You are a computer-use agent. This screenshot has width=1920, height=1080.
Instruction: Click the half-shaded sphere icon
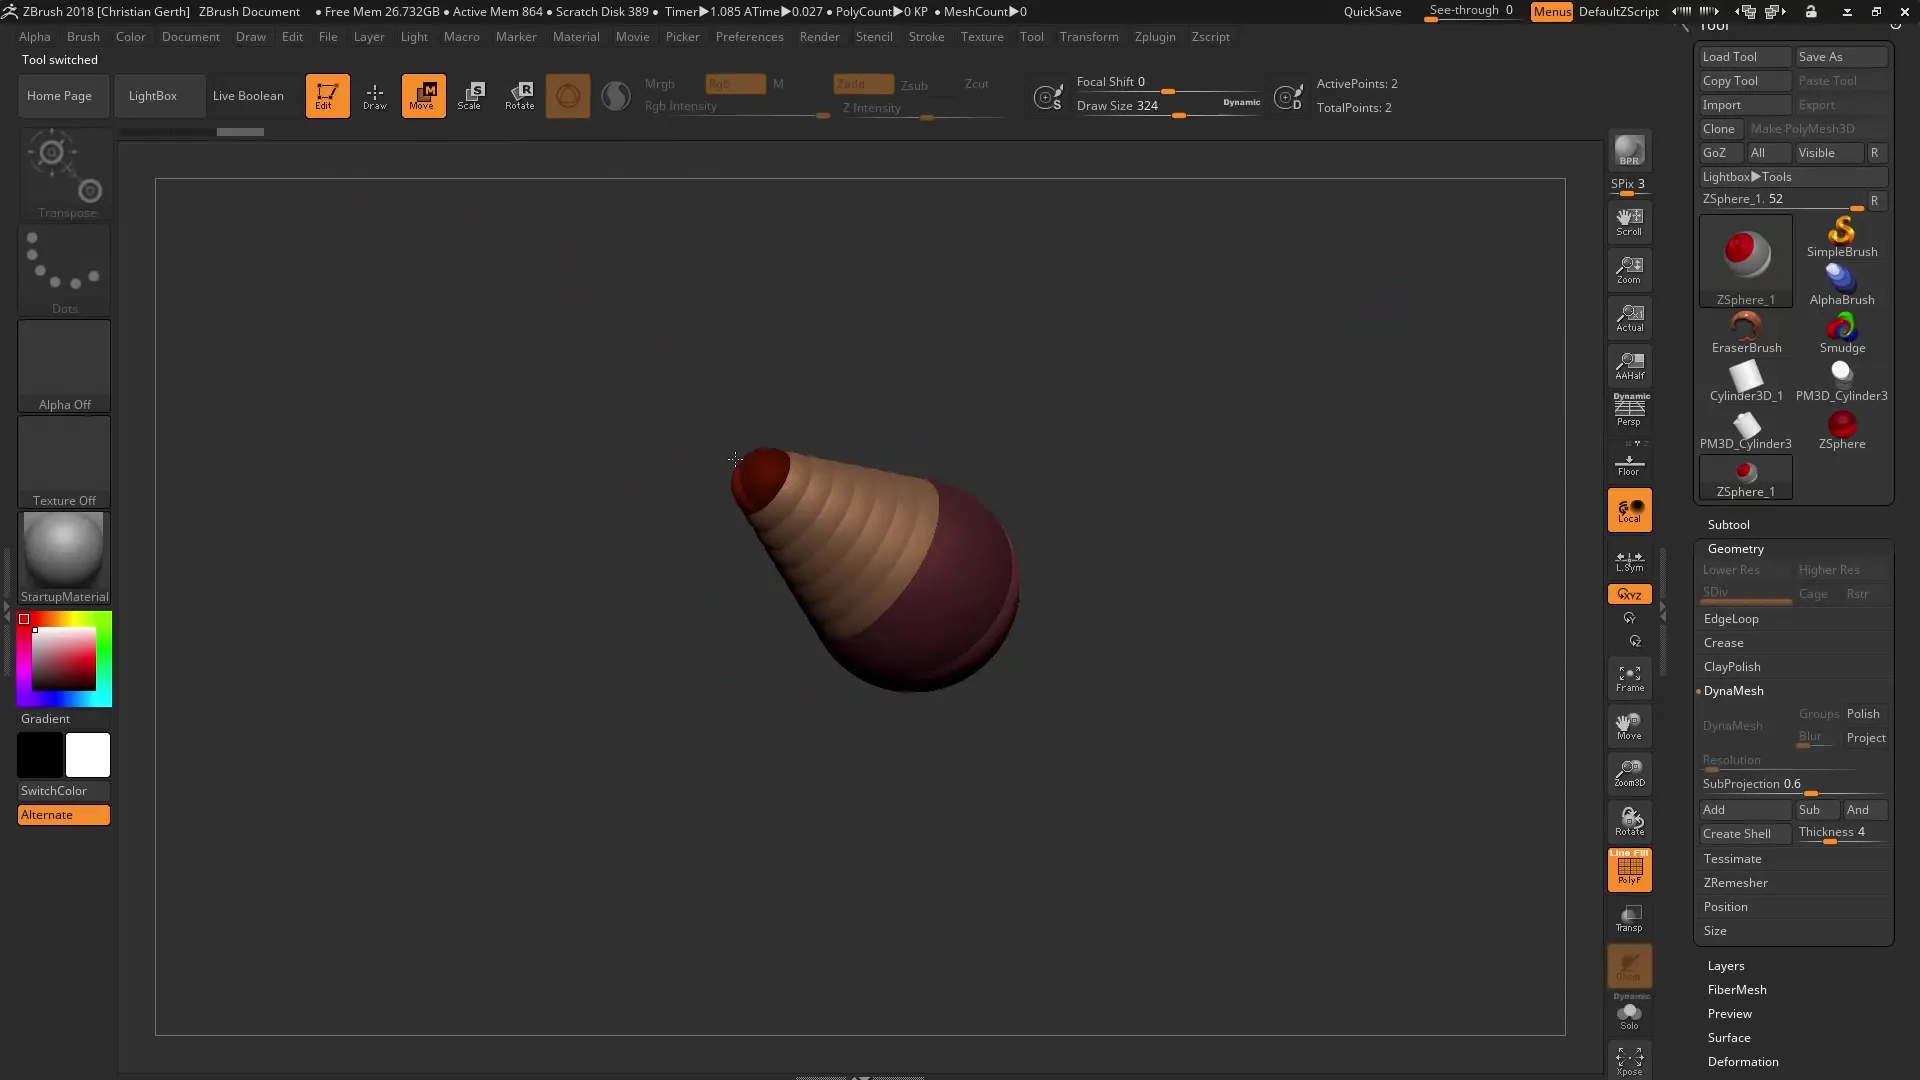[616, 96]
